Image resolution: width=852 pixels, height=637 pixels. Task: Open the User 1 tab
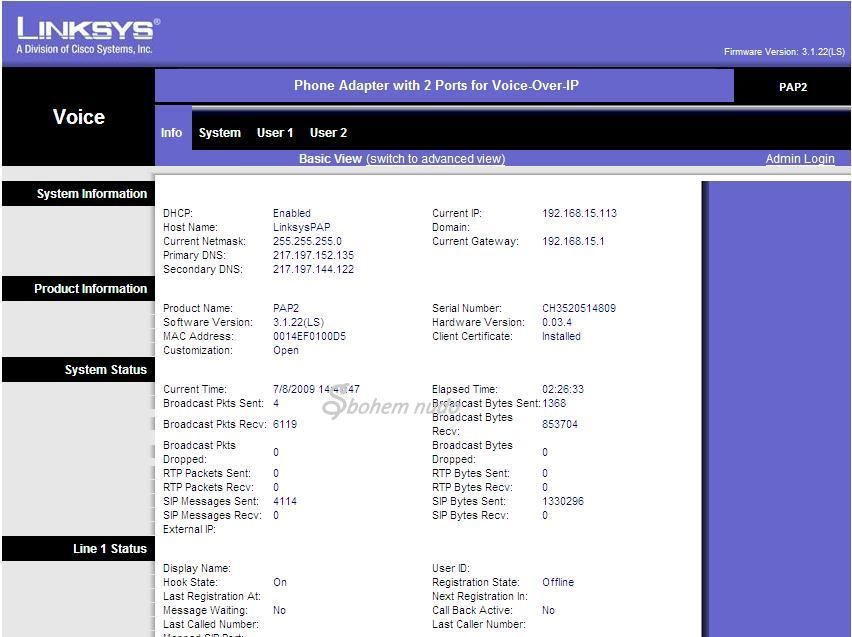(275, 132)
